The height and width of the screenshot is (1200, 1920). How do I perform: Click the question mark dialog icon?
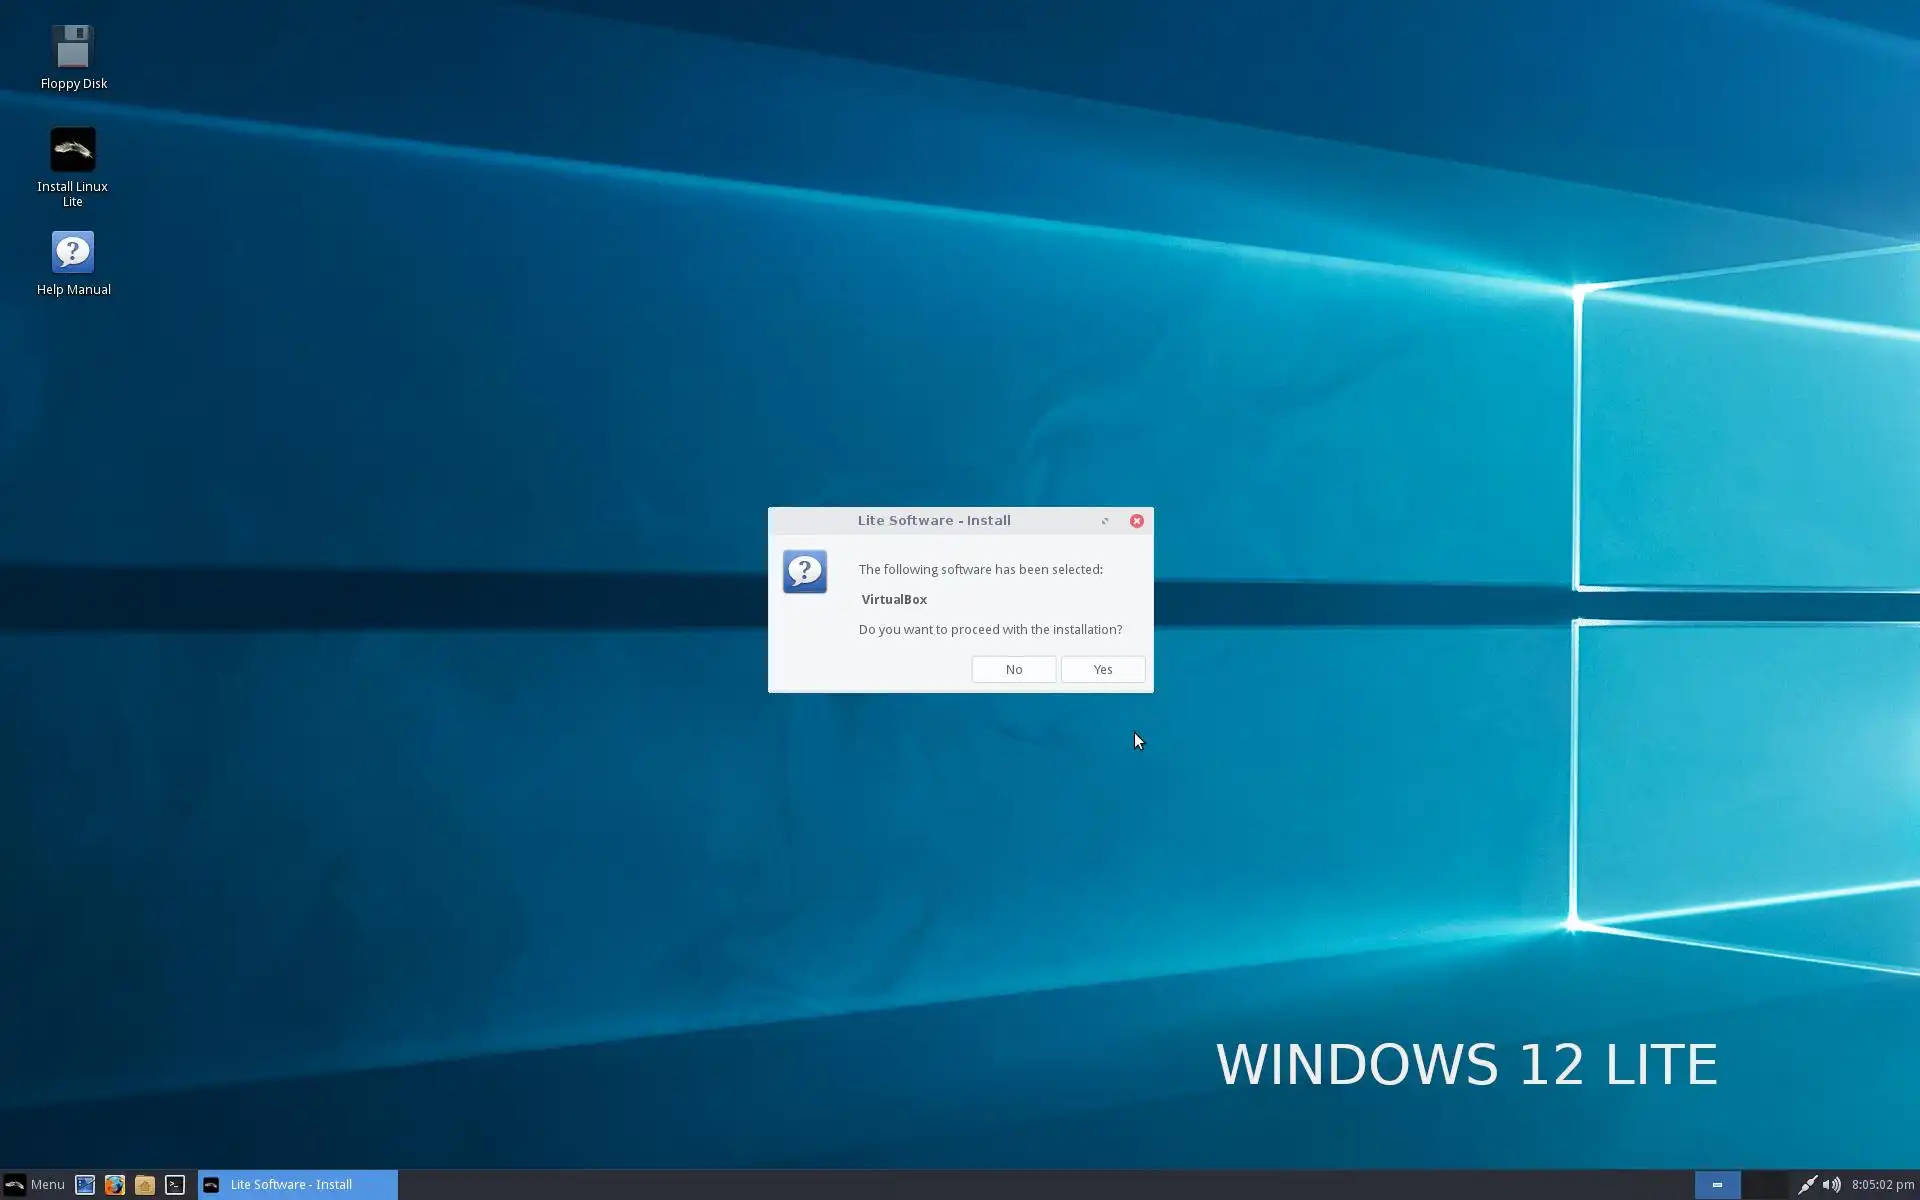[805, 572]
